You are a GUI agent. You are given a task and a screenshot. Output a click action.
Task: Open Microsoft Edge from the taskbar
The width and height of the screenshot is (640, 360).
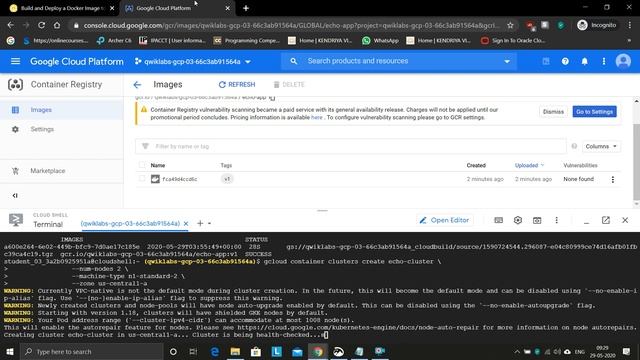tap(215, 351)
